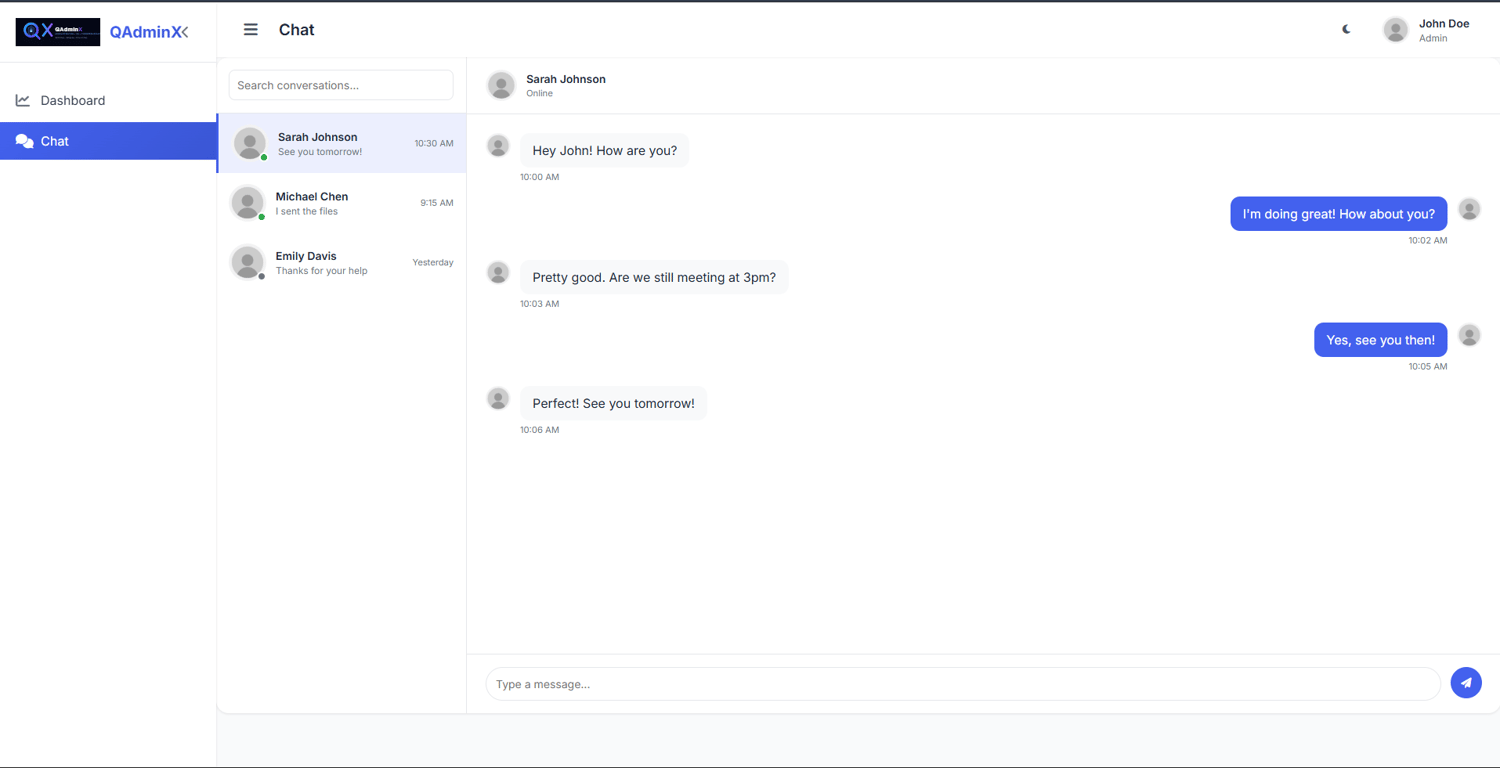The height and width of the screenshot is (768, 1500).
Task: Select the Chat sidebar menu item
Action: click(108, 141)
